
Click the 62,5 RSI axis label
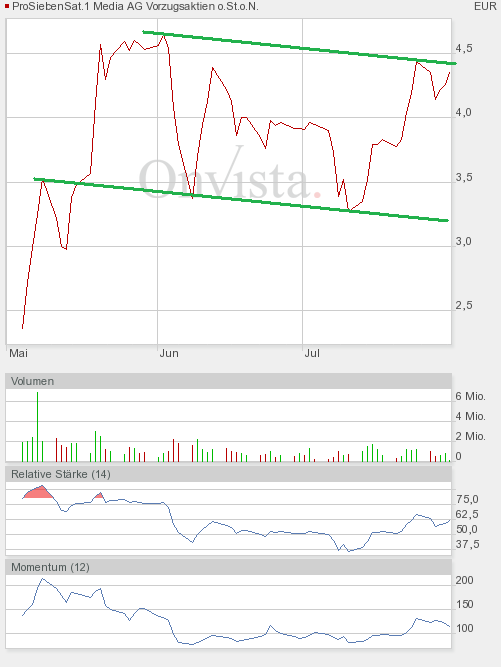pyautogui.click(x=467, y=515)
